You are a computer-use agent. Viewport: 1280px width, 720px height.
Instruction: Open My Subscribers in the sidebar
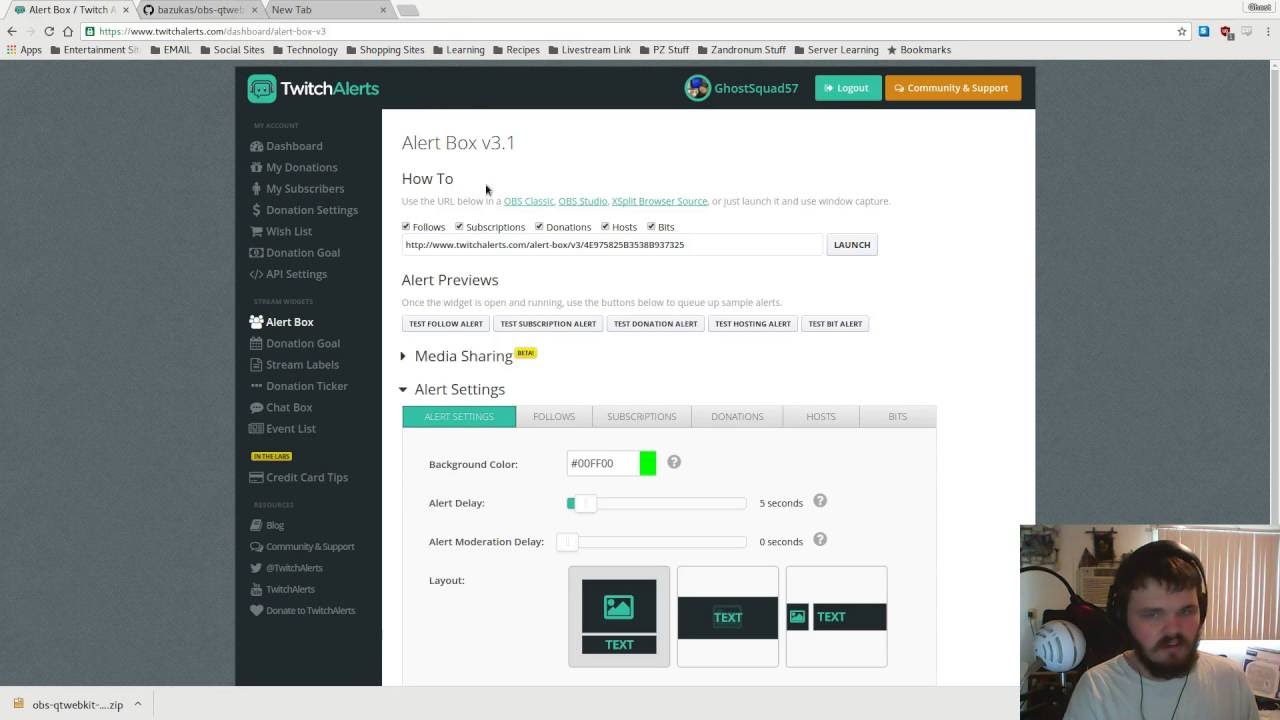pyautogui.click(x=296, y=188)
